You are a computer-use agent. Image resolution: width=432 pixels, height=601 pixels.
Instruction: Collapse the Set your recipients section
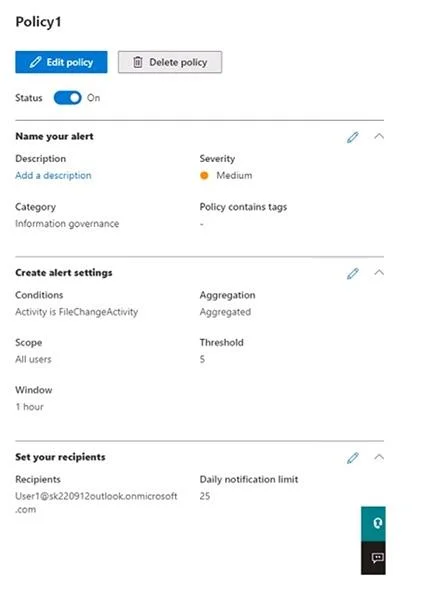(379, 457)
